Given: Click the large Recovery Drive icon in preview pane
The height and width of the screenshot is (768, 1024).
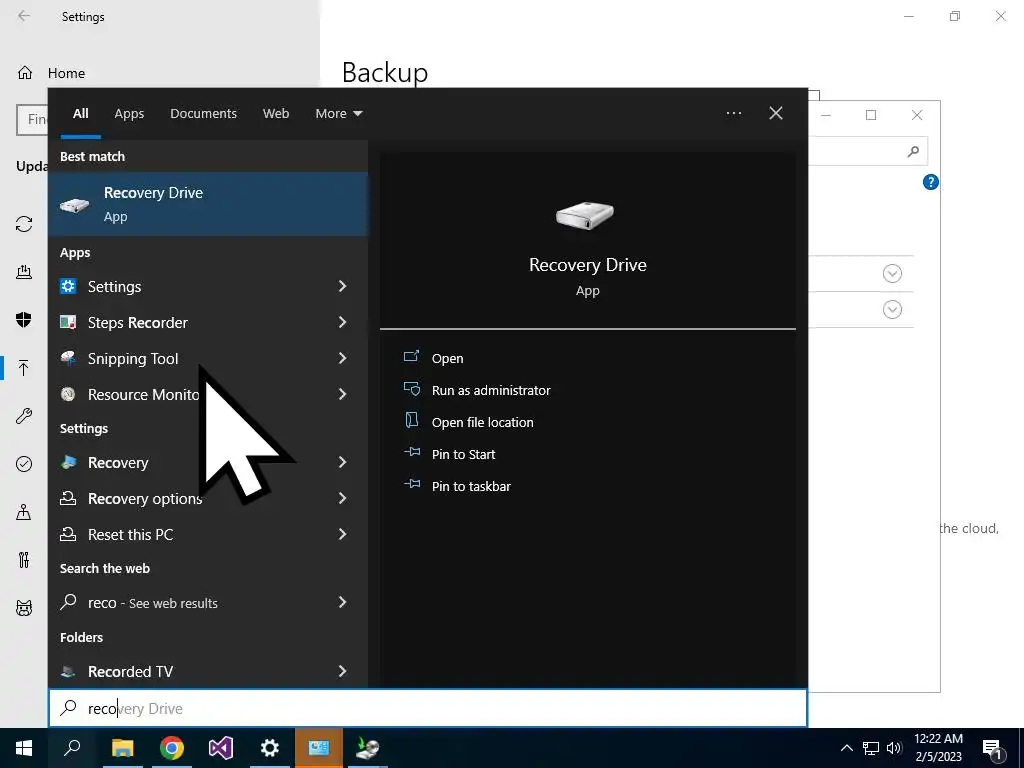Looking at the screenshot, I should pyautogui.click(x=584, y=216).
